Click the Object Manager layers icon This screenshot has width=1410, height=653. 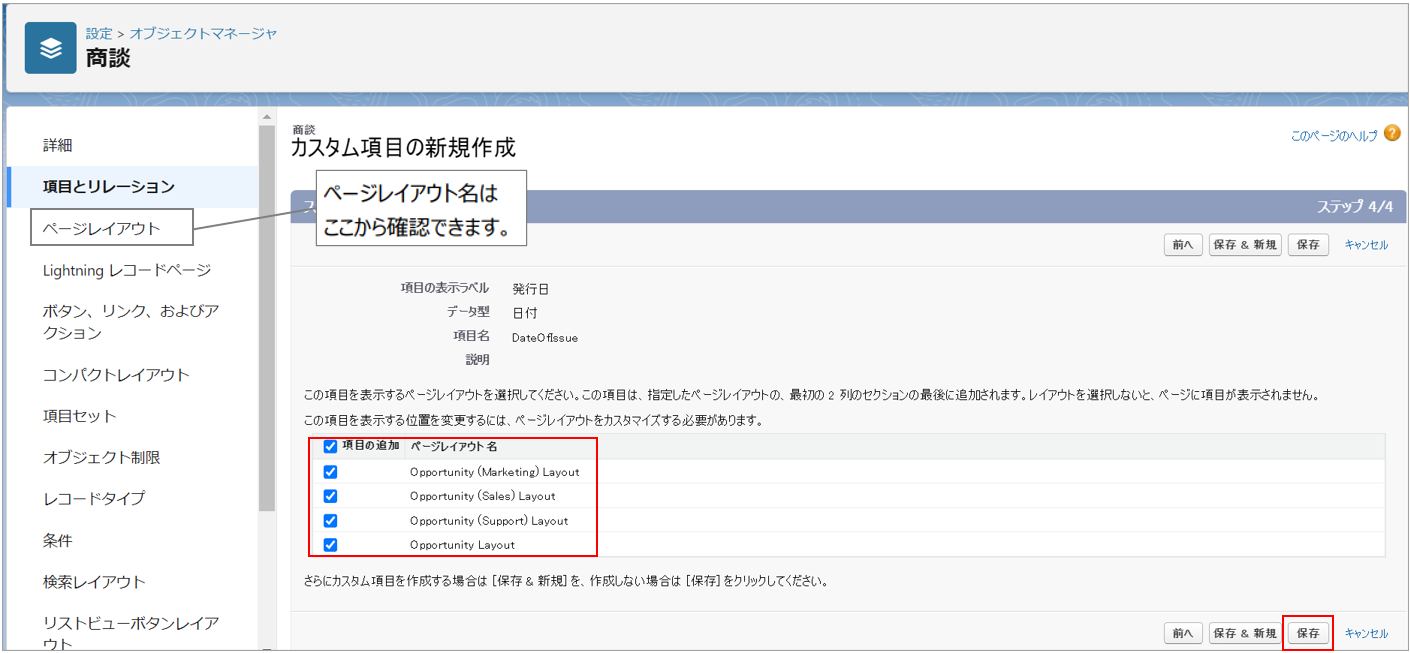(x=50, y=48)
